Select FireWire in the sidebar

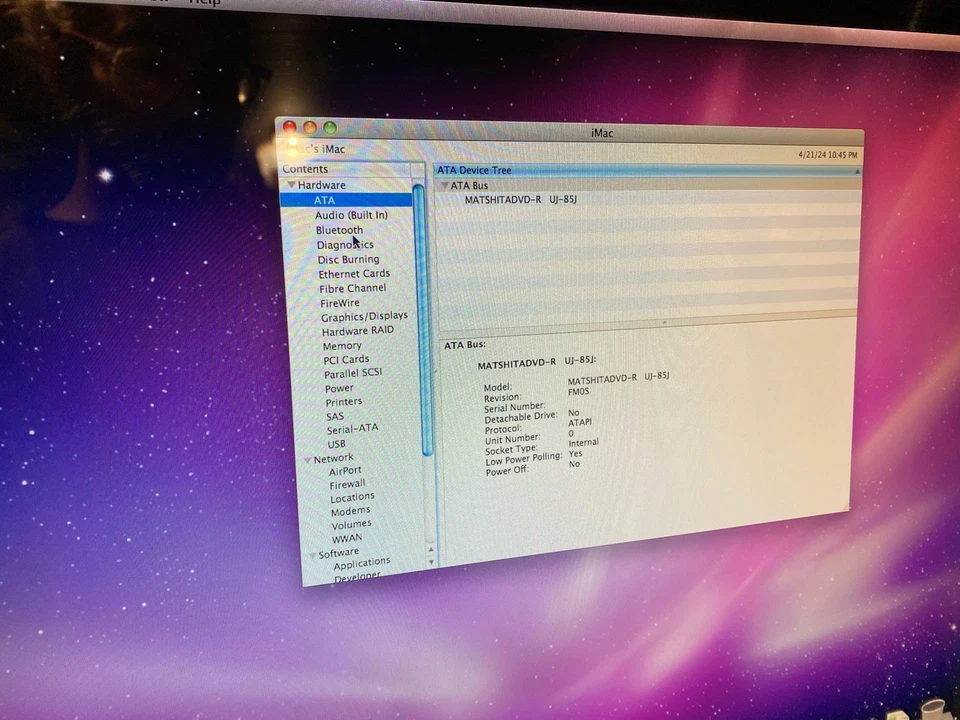click(x=340, y=302)
